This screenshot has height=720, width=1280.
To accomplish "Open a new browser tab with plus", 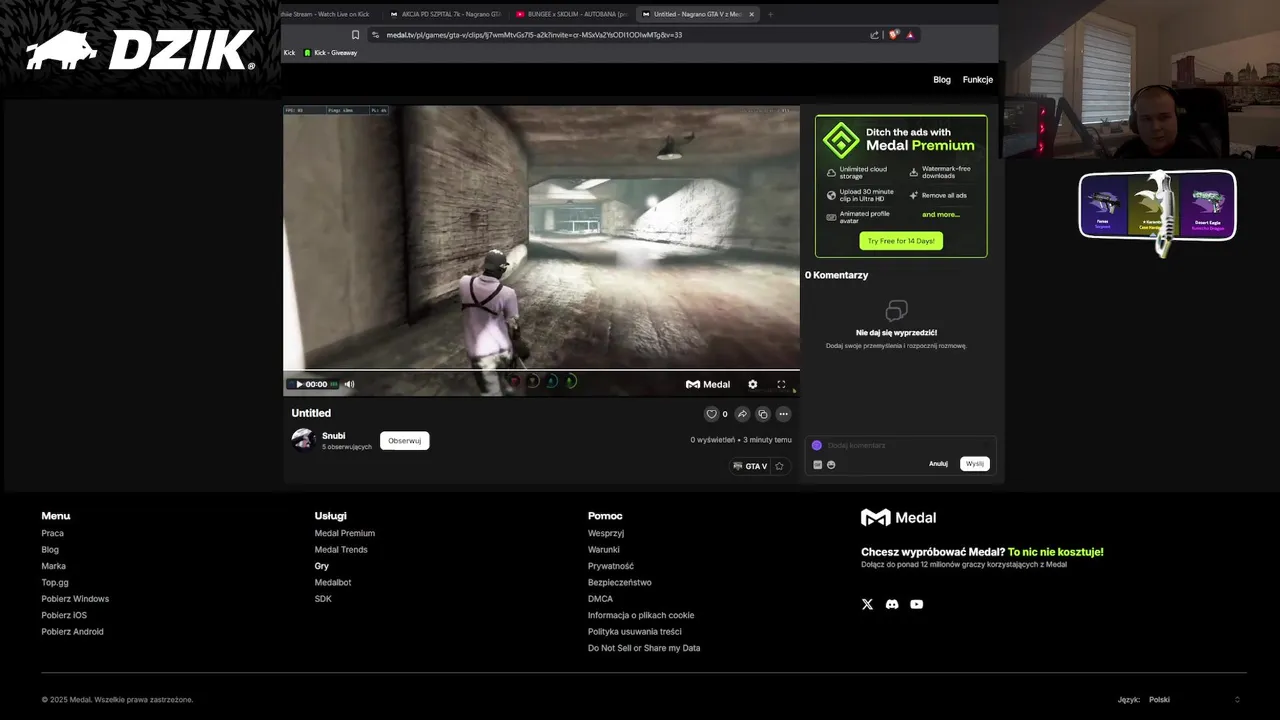I will [771, 14].
